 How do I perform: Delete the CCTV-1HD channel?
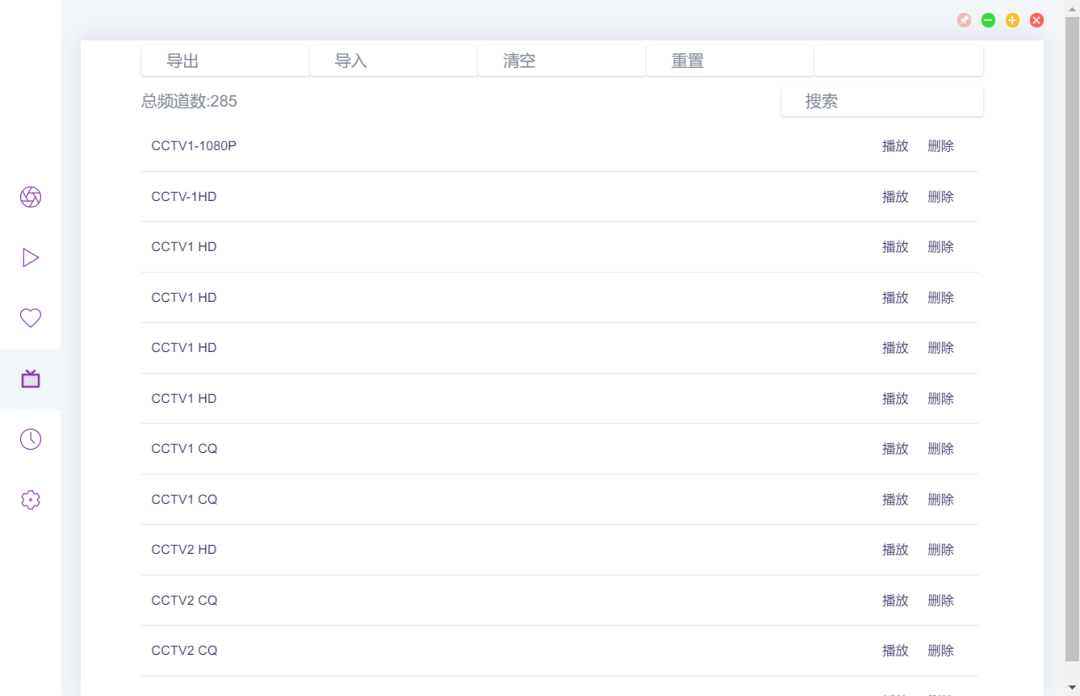click(x=941, y=197)
